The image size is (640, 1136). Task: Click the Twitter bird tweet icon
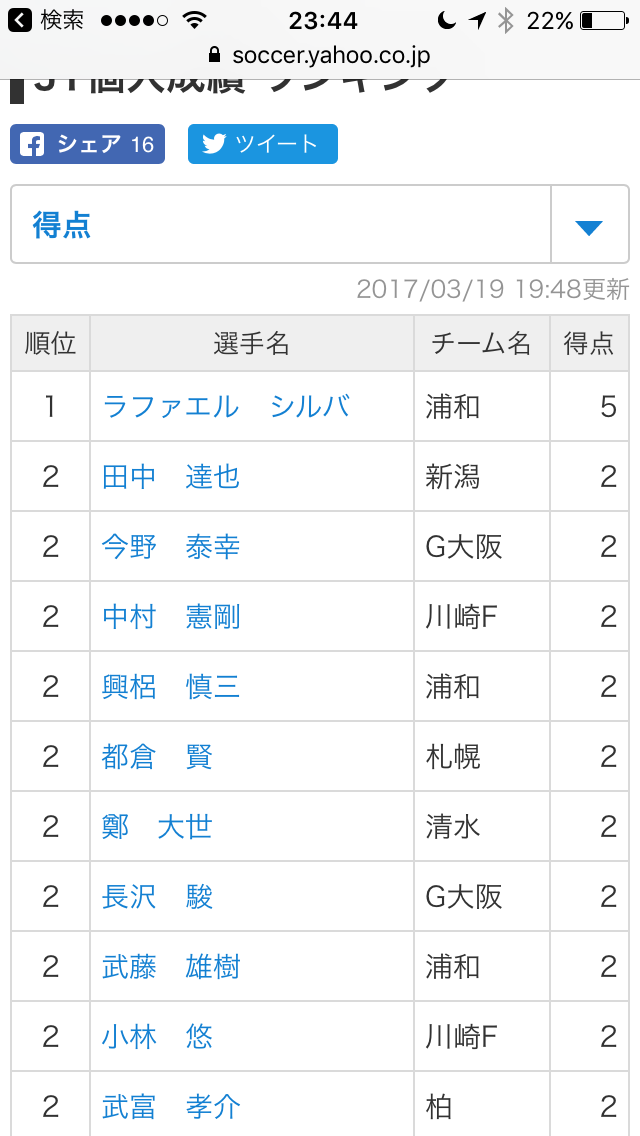pyautogui.click(x=214, y=144)
